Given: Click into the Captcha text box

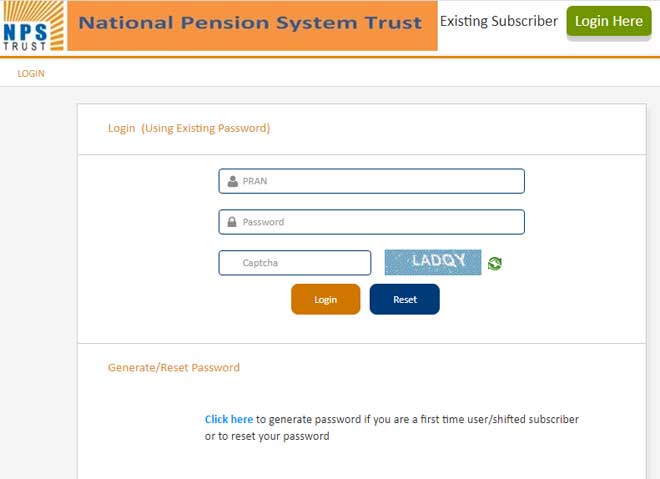Looking at the screenshot, I should [295, 263].
